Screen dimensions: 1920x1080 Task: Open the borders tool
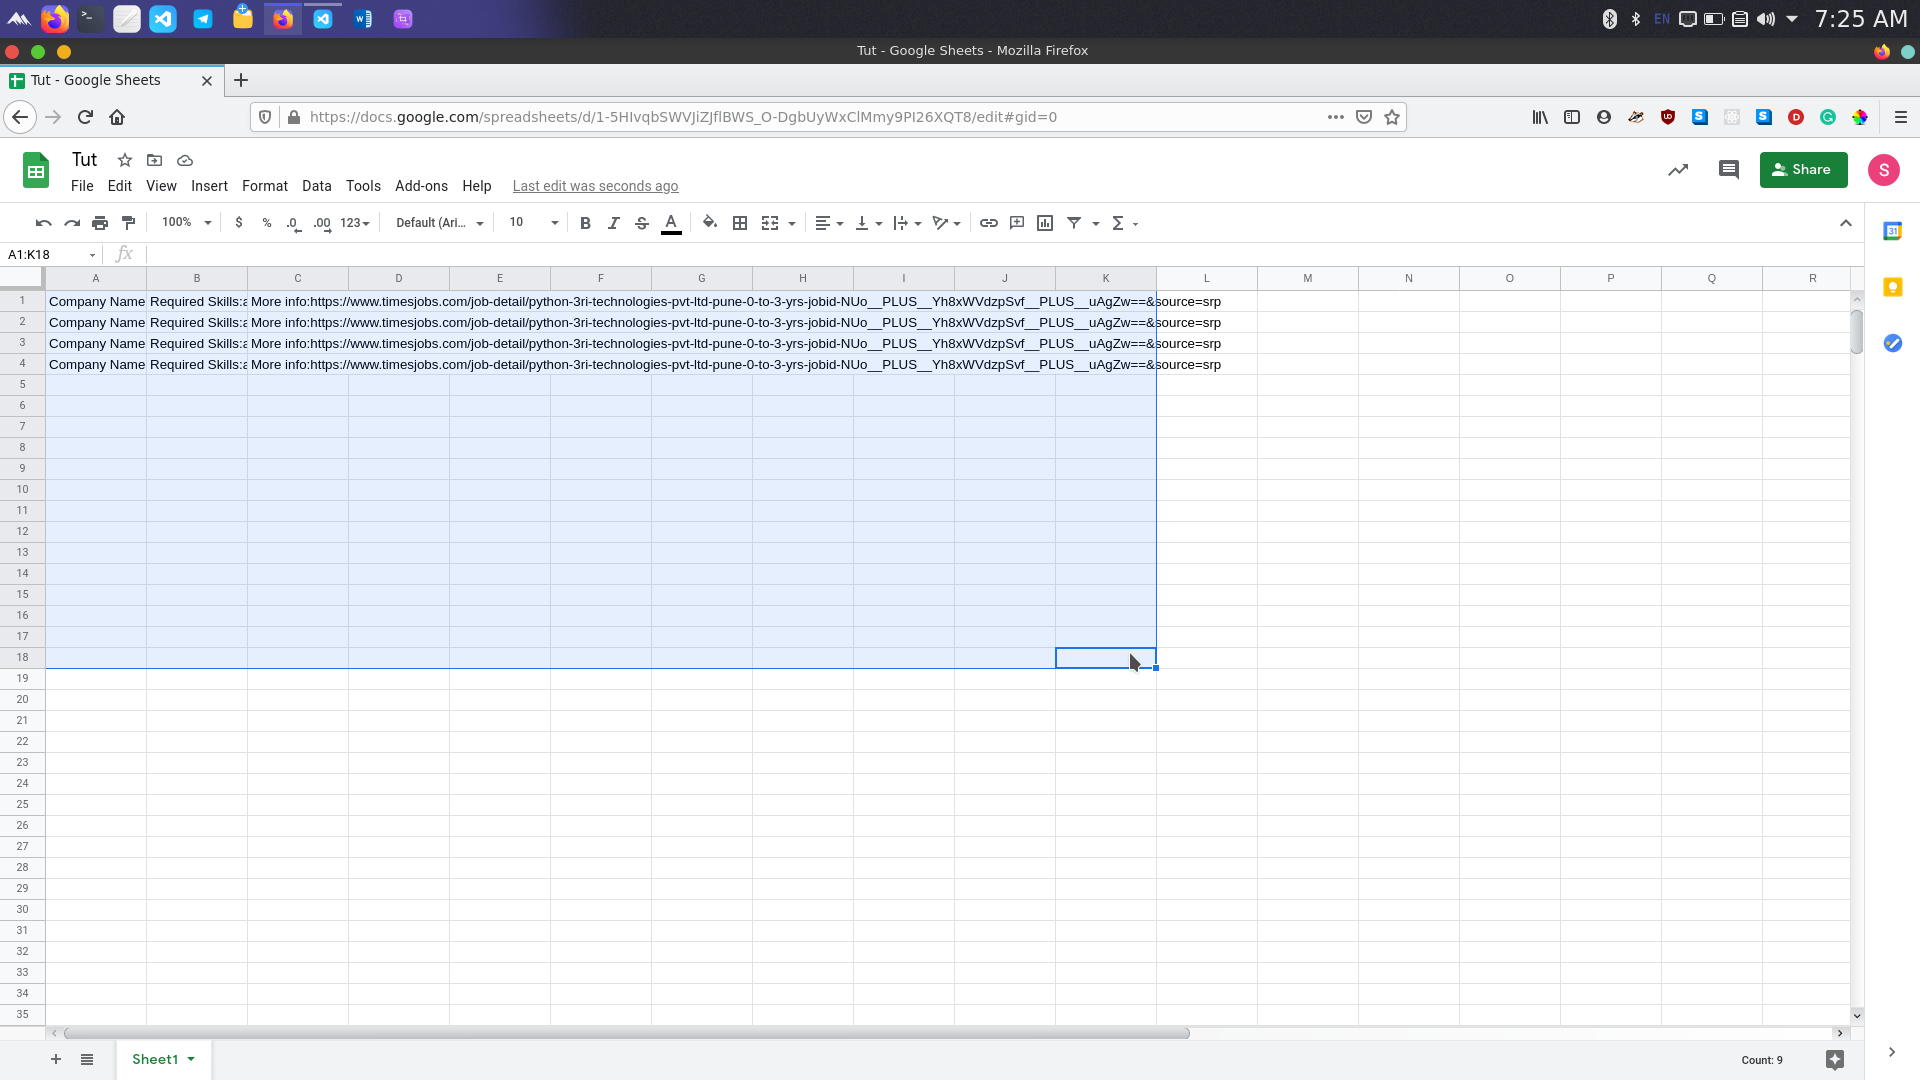pos(740,223)
